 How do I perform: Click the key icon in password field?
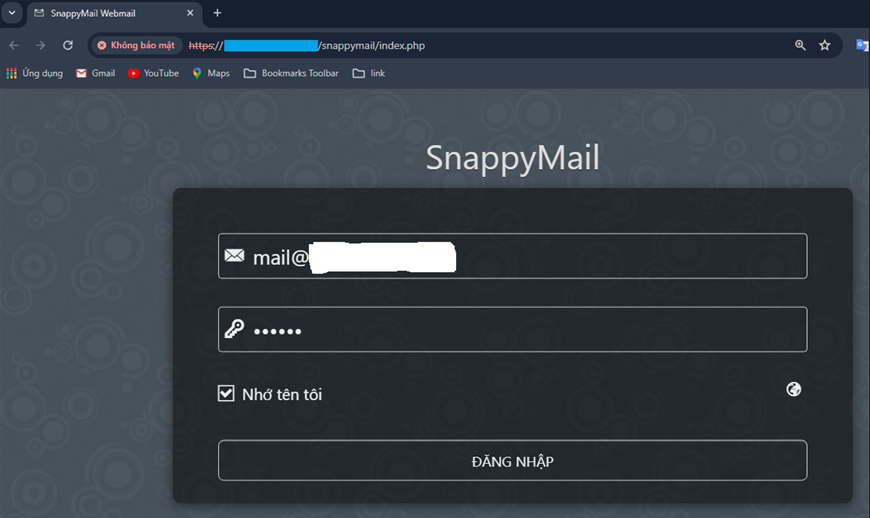click(234, 329)
